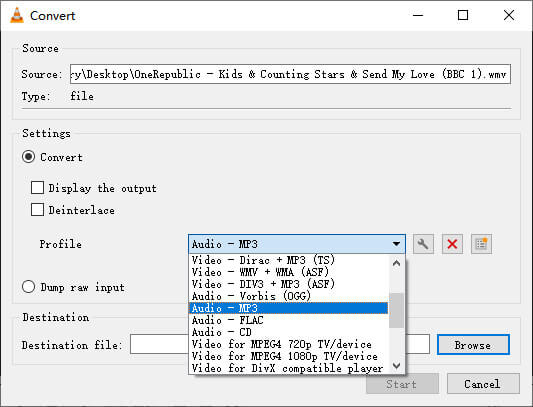The width and height of the screenshot is (533, 407).
Task: Click the Browse button
Action: click(473, 345)
